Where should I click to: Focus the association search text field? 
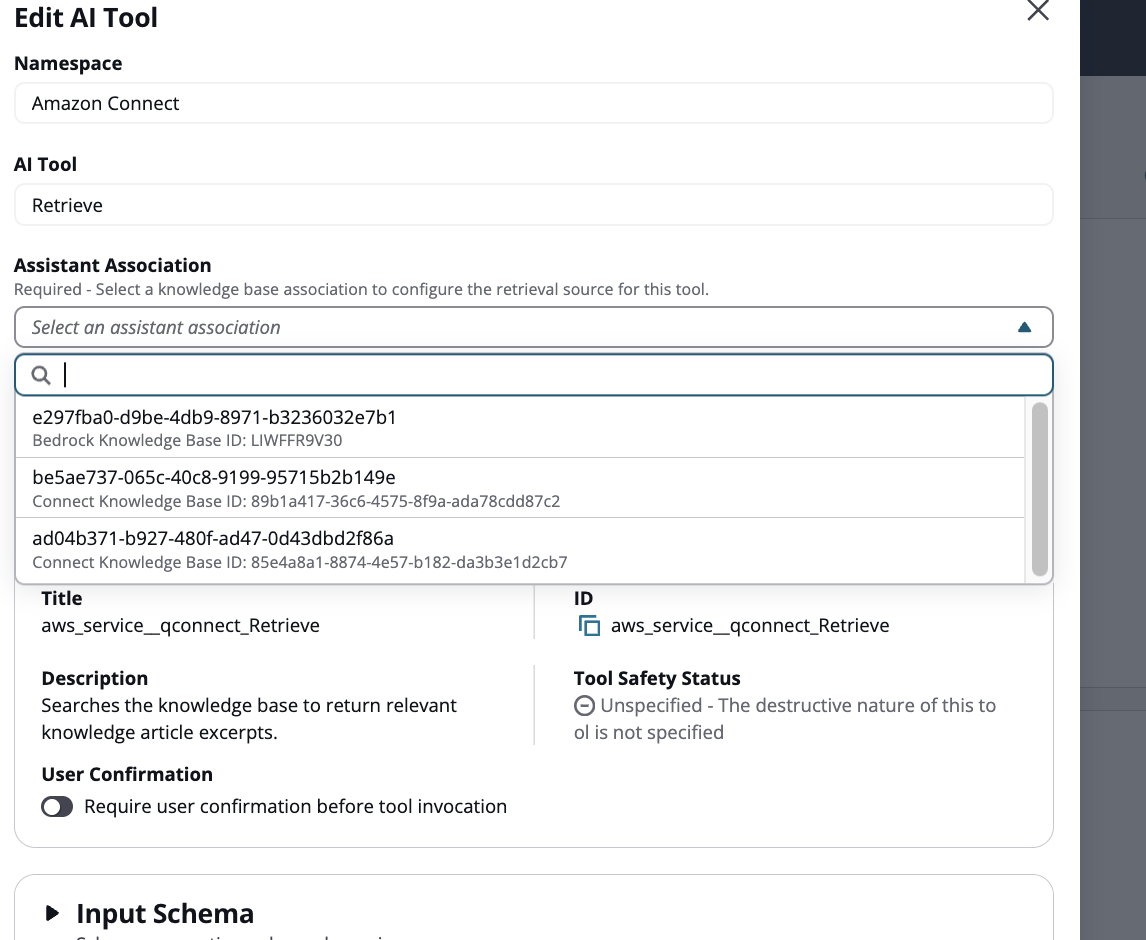pyautogui.click(x=550, y=375)
